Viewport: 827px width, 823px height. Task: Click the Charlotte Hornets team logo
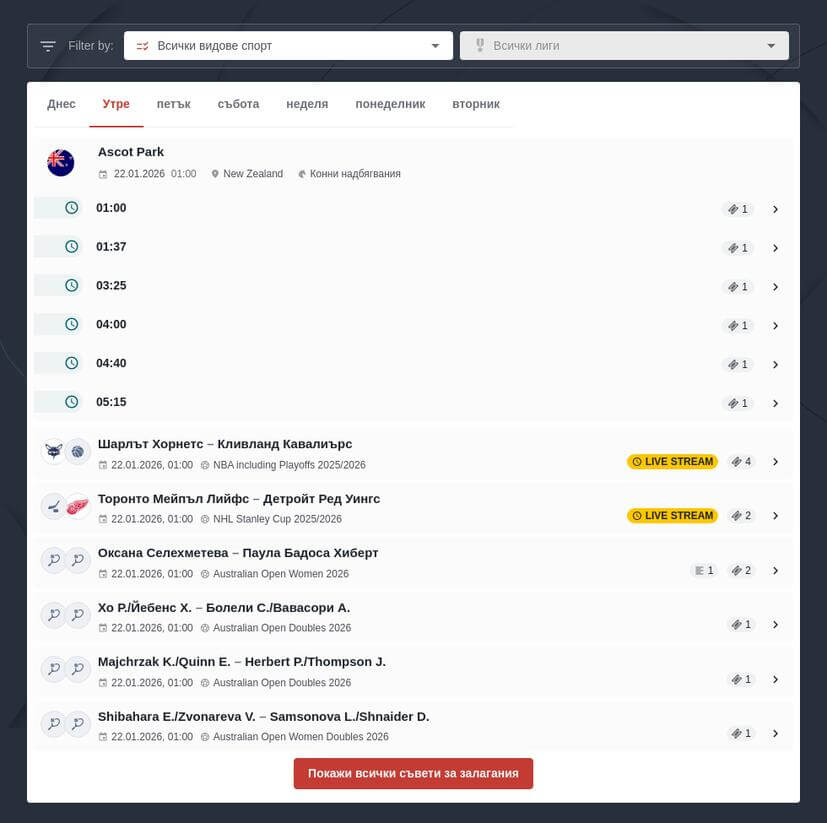click(53, 451)
